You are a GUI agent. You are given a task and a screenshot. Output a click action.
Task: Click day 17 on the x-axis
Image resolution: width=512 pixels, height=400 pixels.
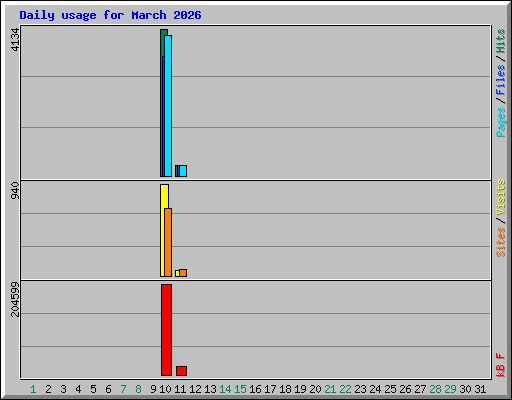[270, 389]
